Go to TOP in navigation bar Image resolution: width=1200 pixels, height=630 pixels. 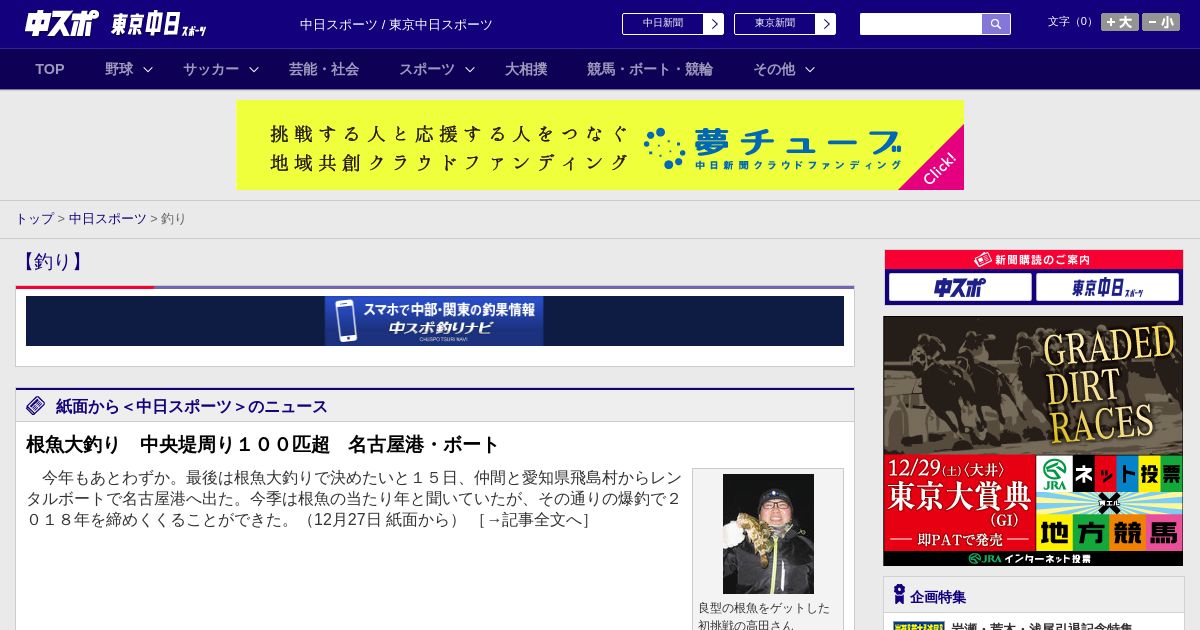[x=50, y=69]
